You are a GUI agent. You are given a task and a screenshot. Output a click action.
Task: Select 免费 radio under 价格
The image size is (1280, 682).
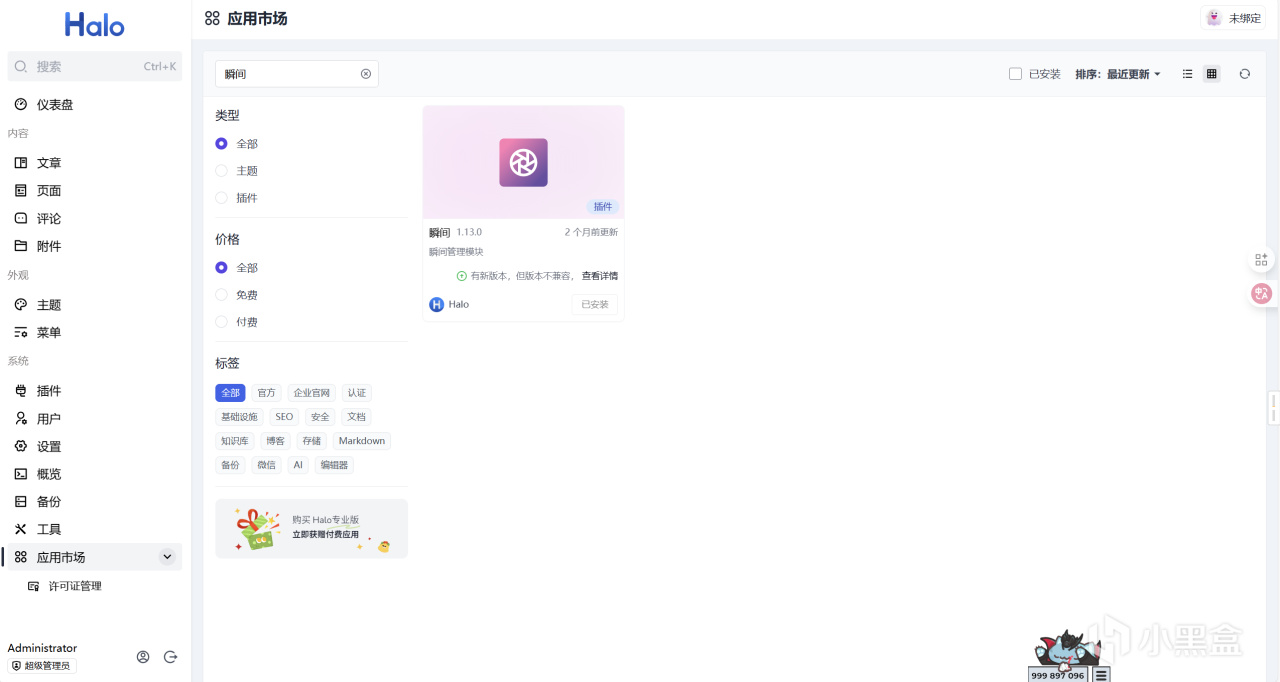tap(222, 295)
